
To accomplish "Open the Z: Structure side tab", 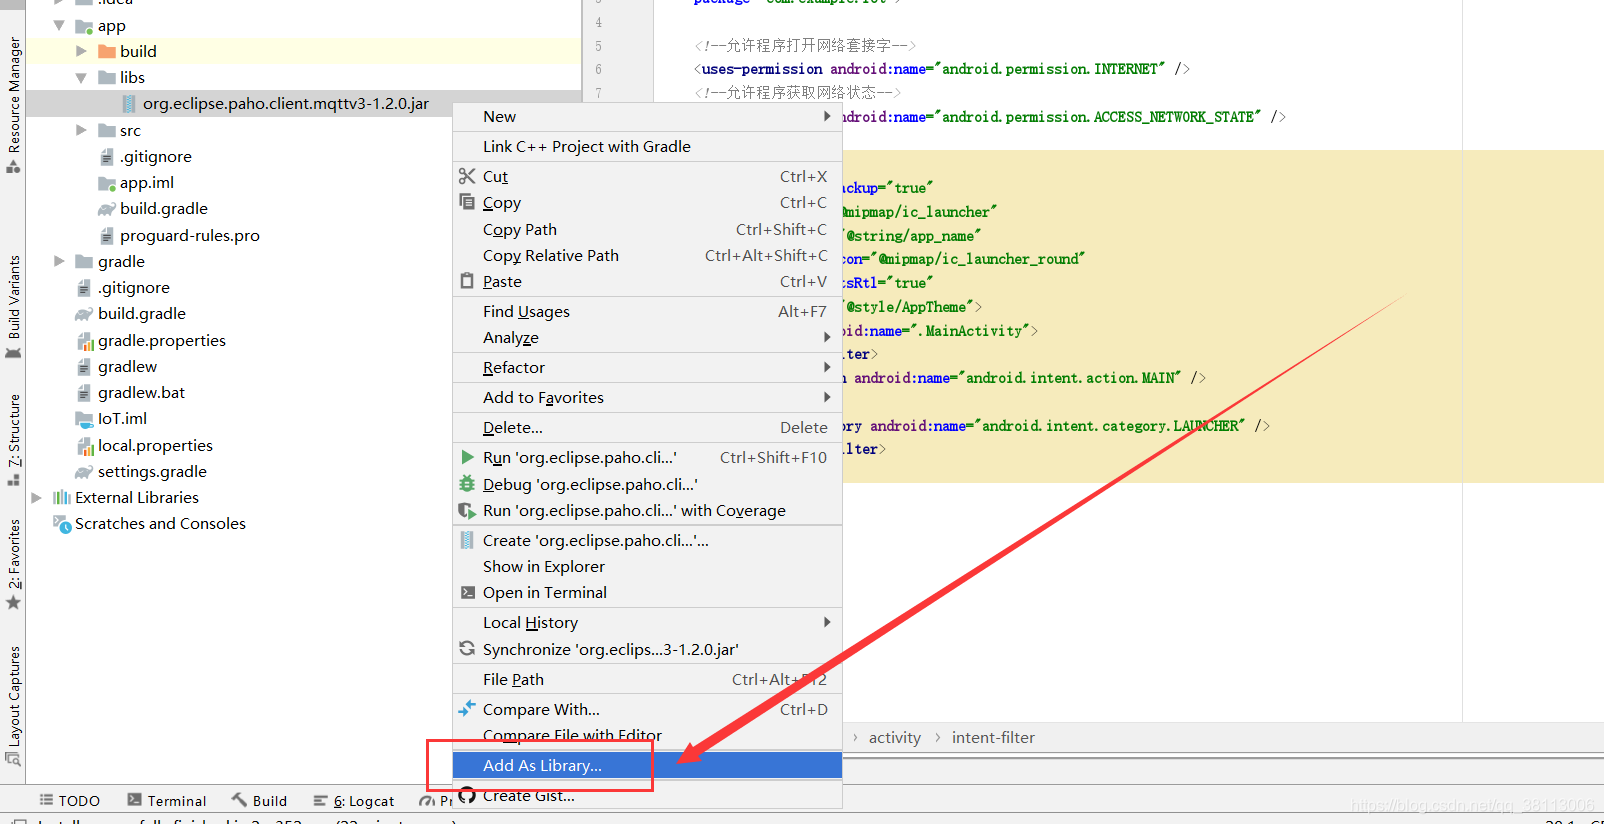I will 13,439.
